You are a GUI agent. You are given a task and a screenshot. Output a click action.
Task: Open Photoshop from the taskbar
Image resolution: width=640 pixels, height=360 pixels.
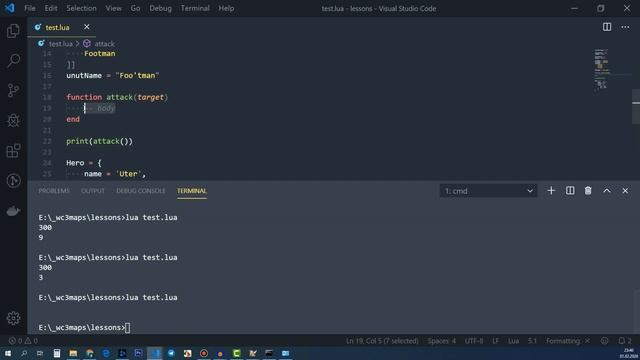[x=138, y=353]
